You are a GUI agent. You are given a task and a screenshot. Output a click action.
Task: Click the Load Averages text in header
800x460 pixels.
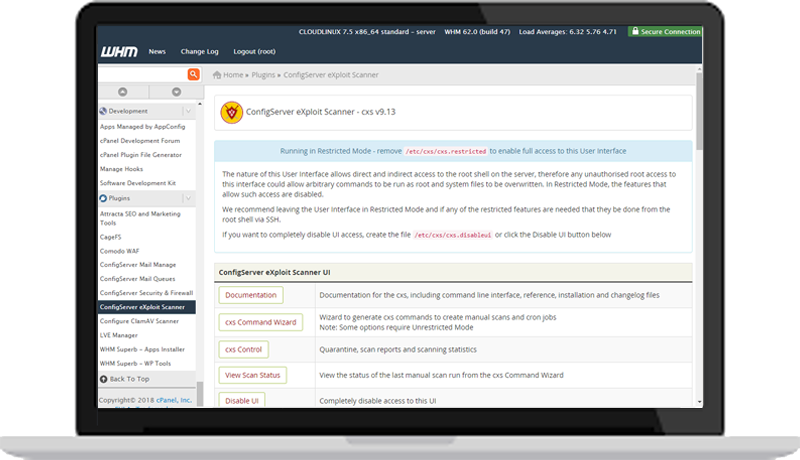(x=568, y=32)
